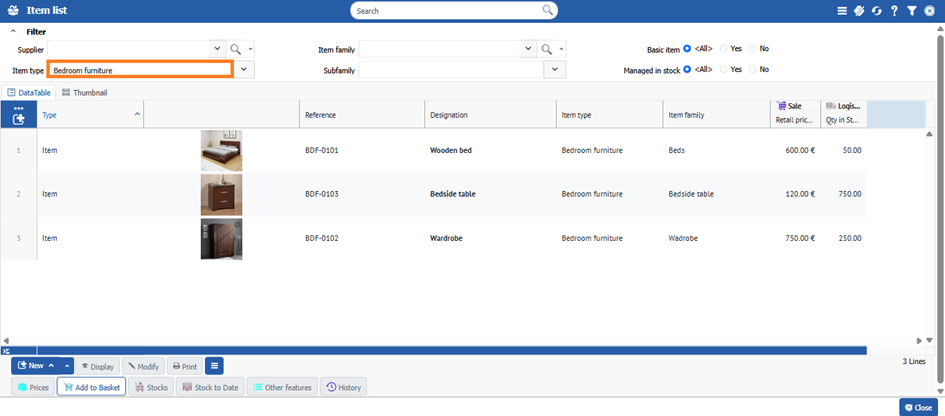945x416 pixels.
Task: Click the blue list menu icon beside Print
Action: (215, 366)
